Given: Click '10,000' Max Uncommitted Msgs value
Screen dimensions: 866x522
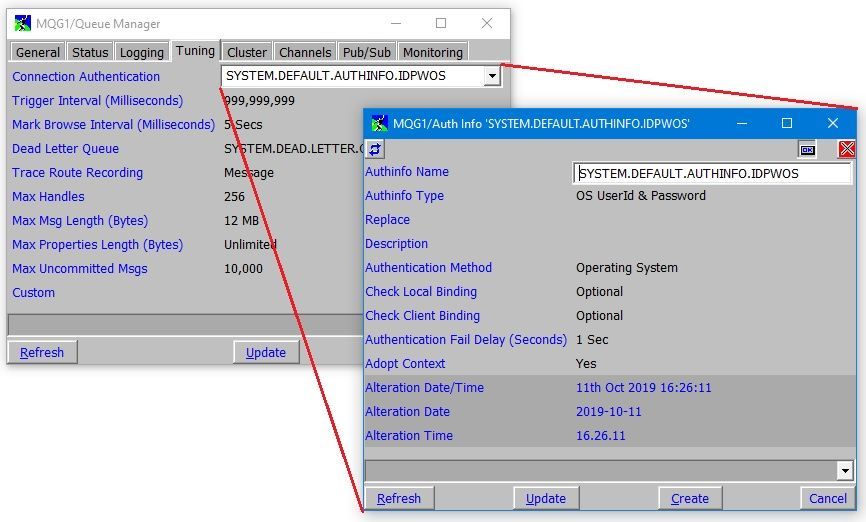Looking at the screenshot, I should point(244,268).
